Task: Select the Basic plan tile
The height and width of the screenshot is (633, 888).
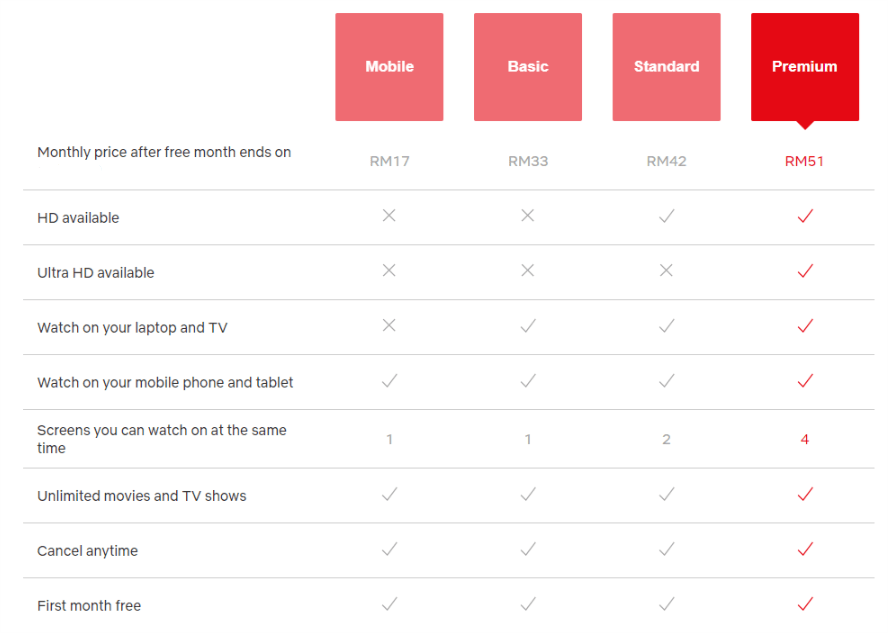Action: tap(528, 67)
